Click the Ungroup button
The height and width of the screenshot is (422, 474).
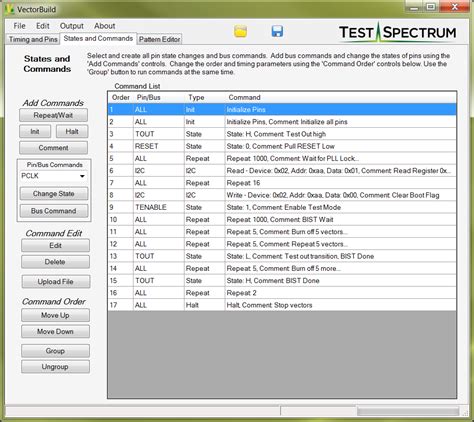55,367
